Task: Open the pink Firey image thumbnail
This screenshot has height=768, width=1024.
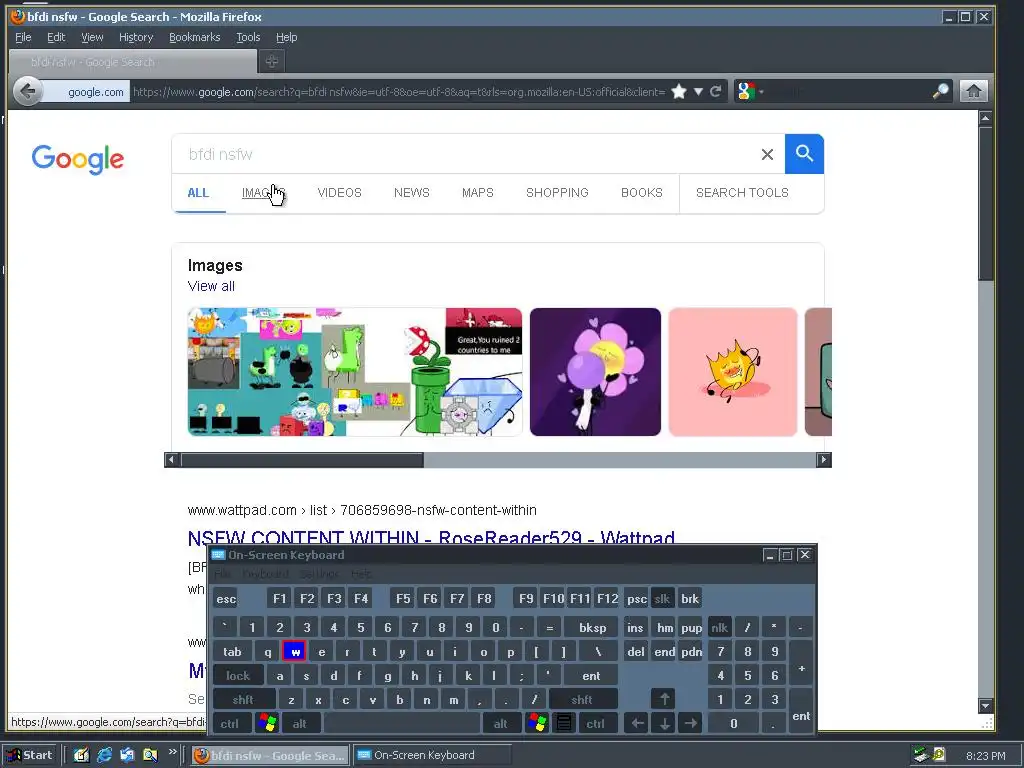Action: (x=733, y=372)
